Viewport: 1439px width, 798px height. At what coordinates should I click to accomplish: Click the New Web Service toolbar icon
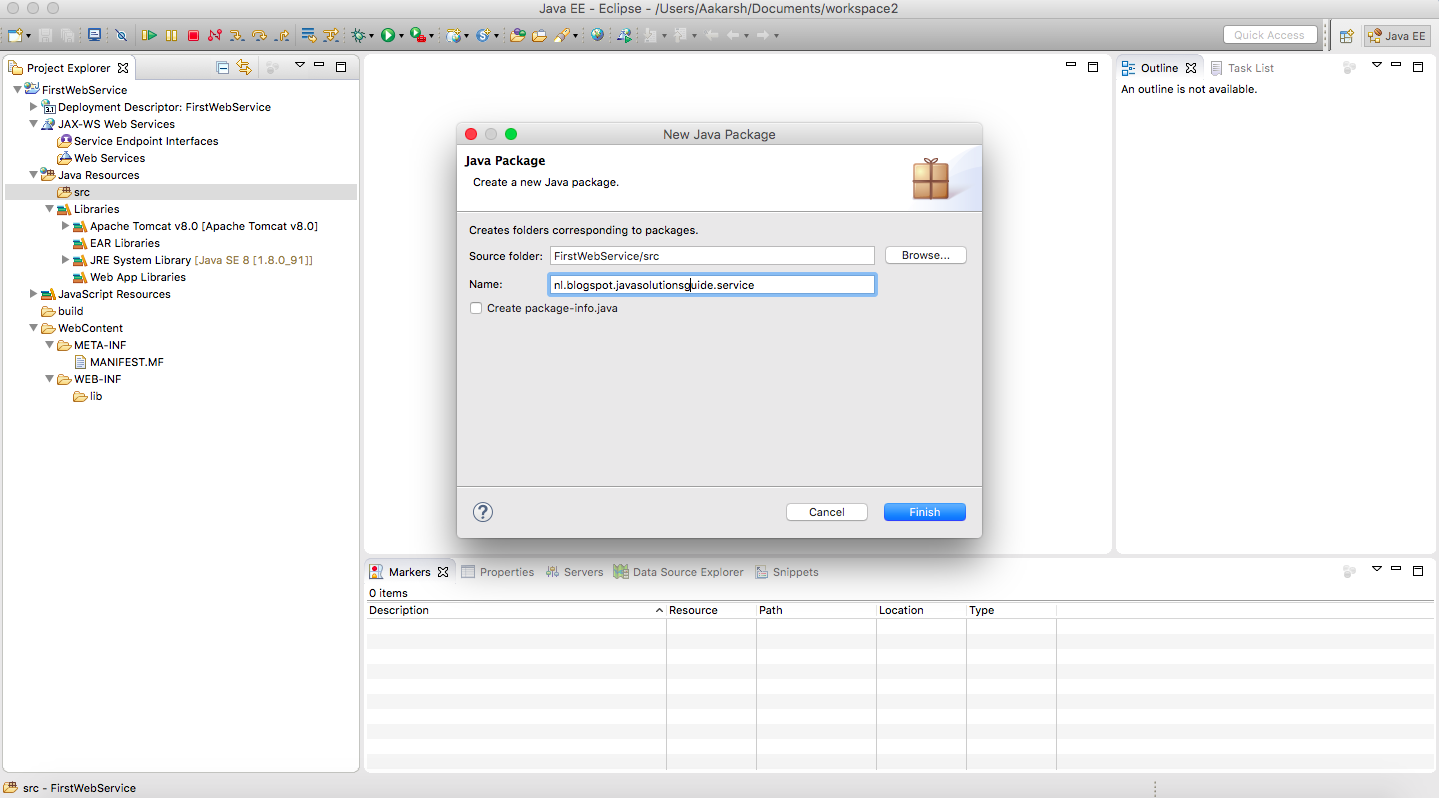click(x=484, y=35)
